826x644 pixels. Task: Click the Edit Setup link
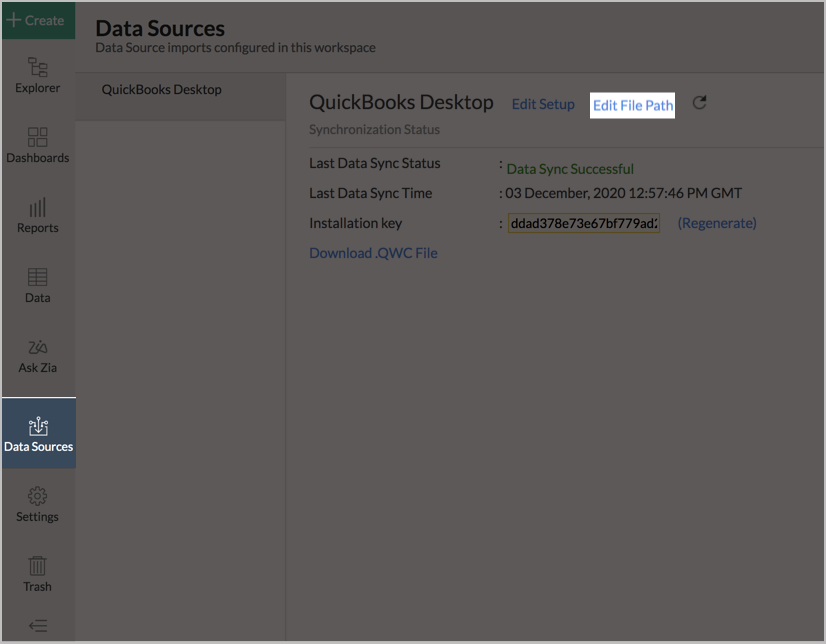[543, 104]
